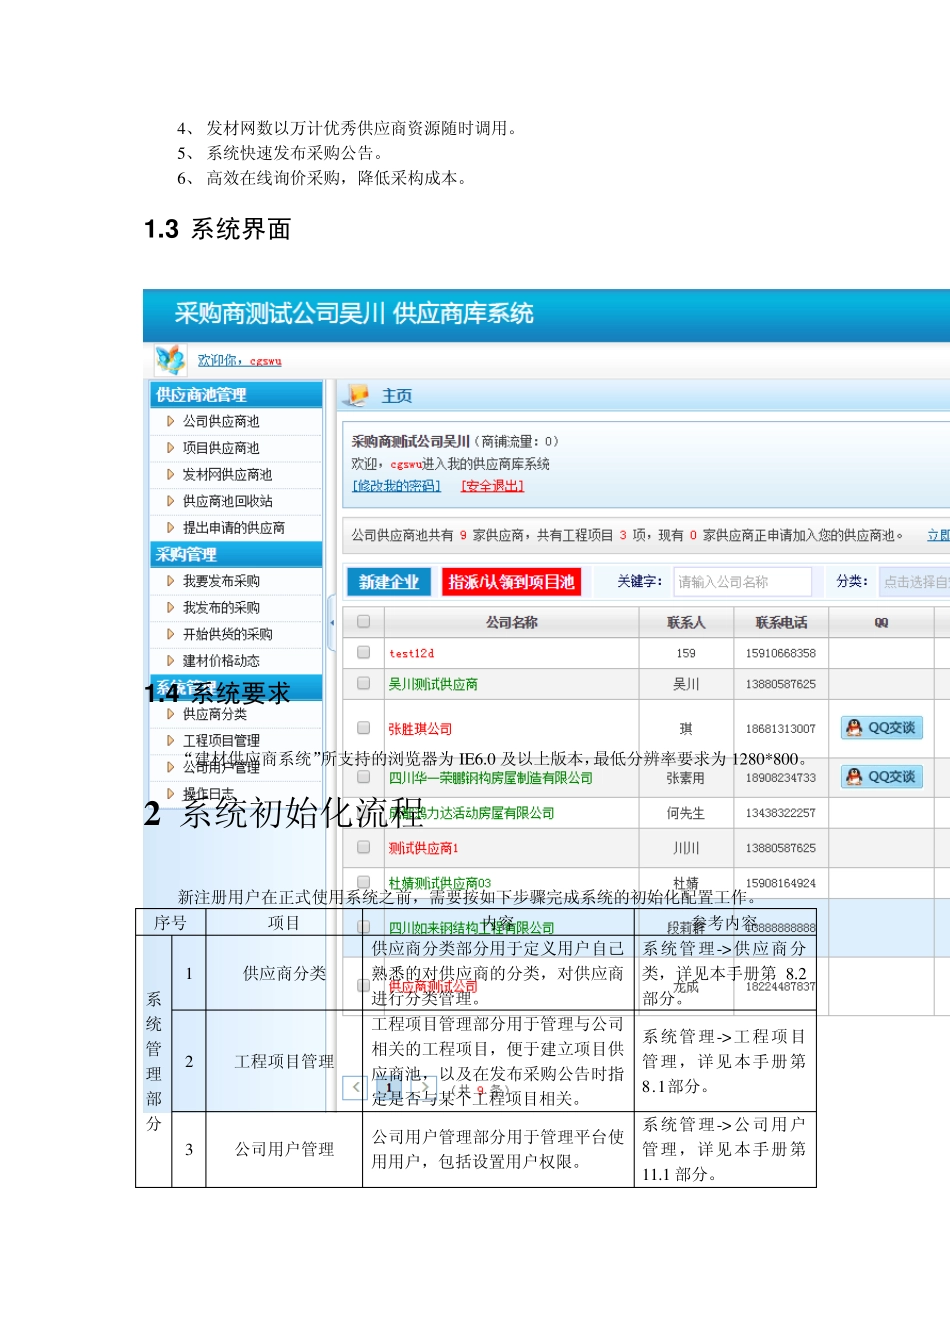Open the 分类 category selector dropdown

click(x=914, y=581)
